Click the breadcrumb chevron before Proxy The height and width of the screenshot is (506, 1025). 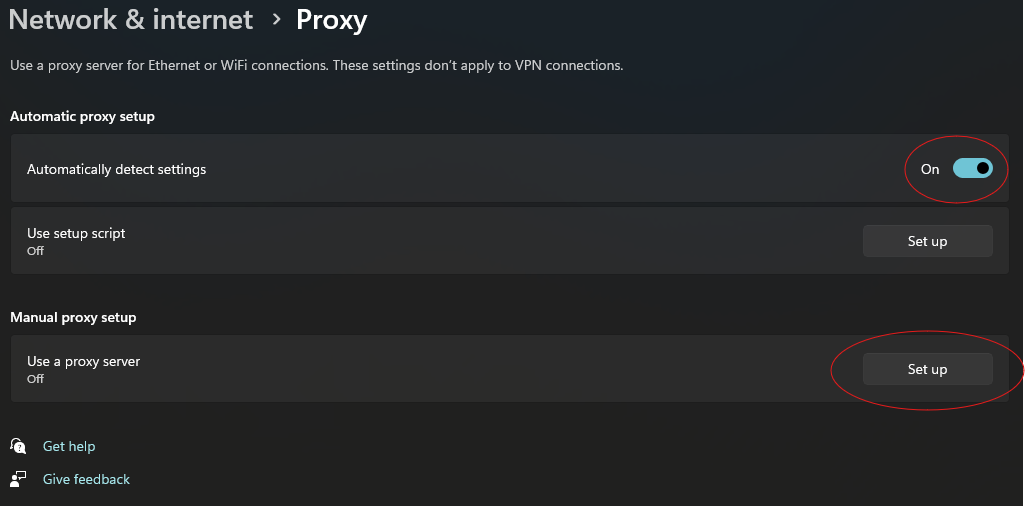276,19
